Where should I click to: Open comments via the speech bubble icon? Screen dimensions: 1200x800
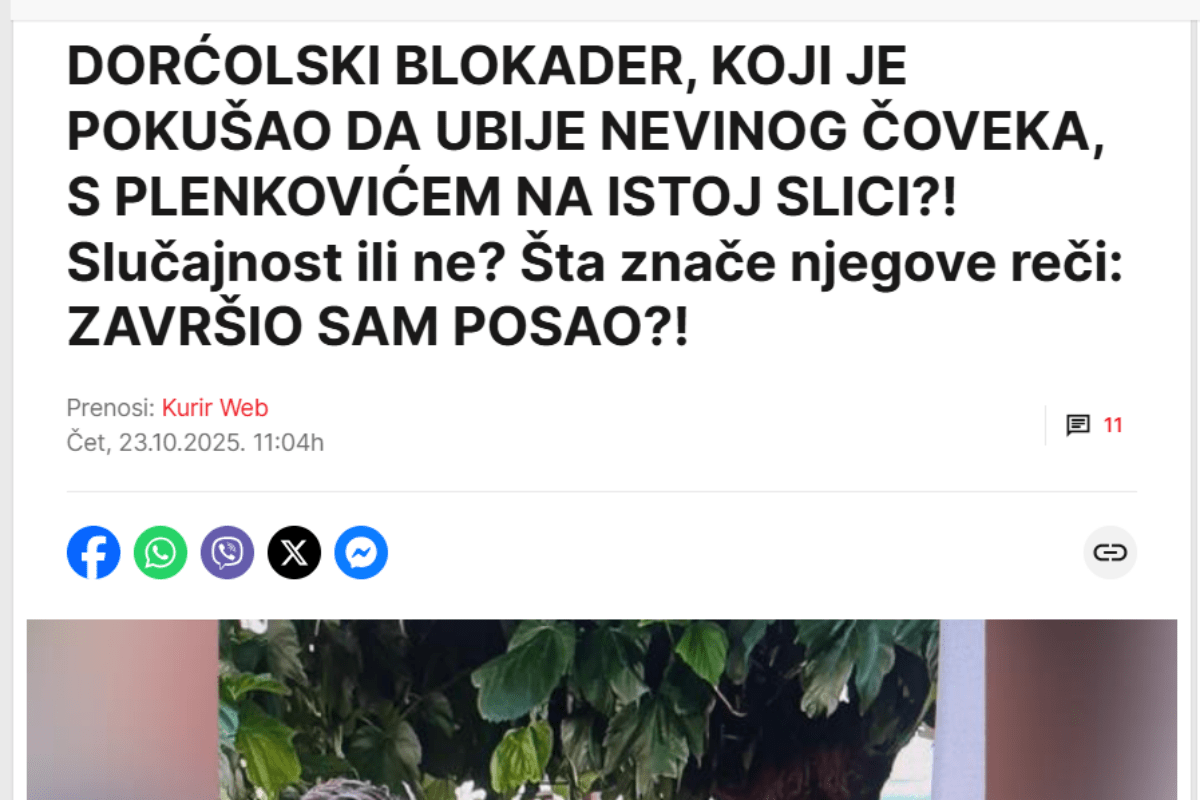[1078, 425]
